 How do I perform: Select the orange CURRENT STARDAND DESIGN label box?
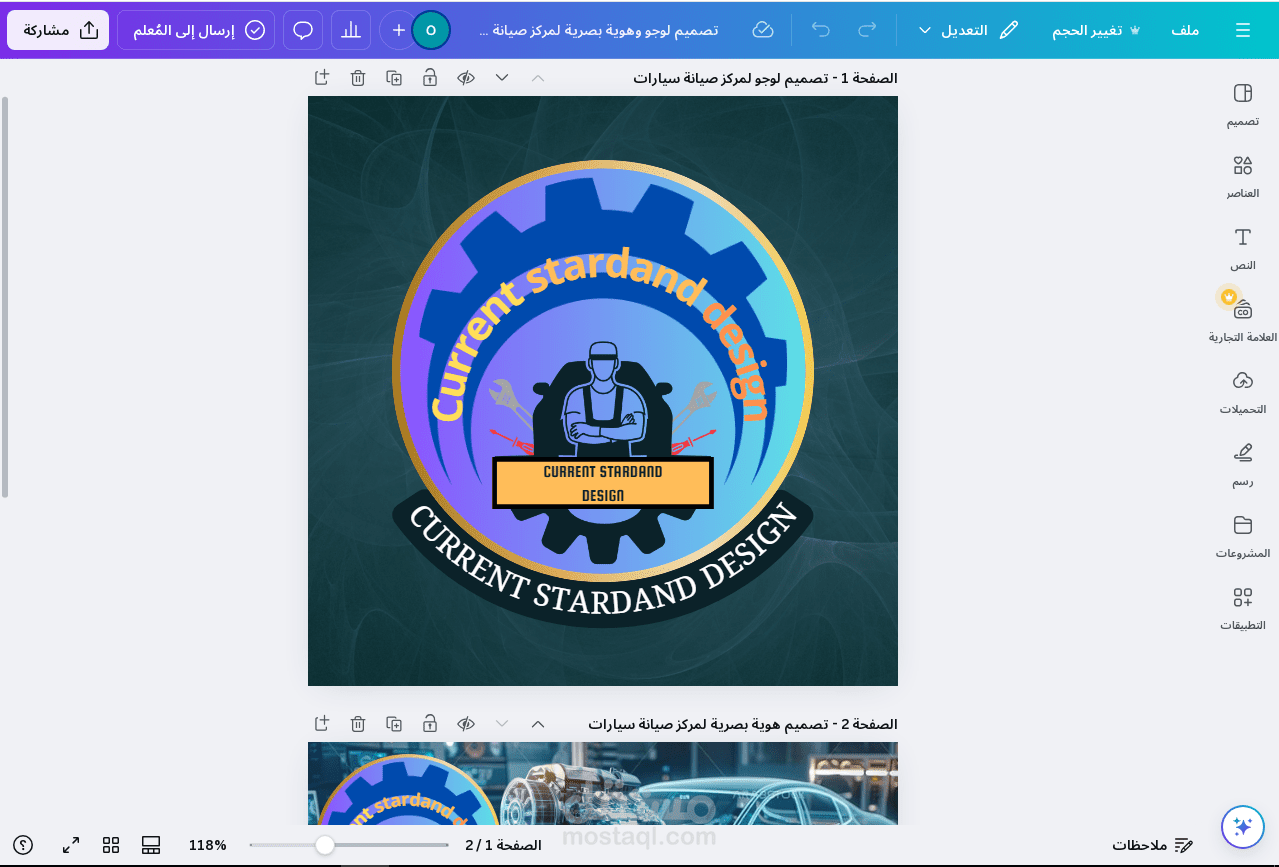(x=603, y=483)
